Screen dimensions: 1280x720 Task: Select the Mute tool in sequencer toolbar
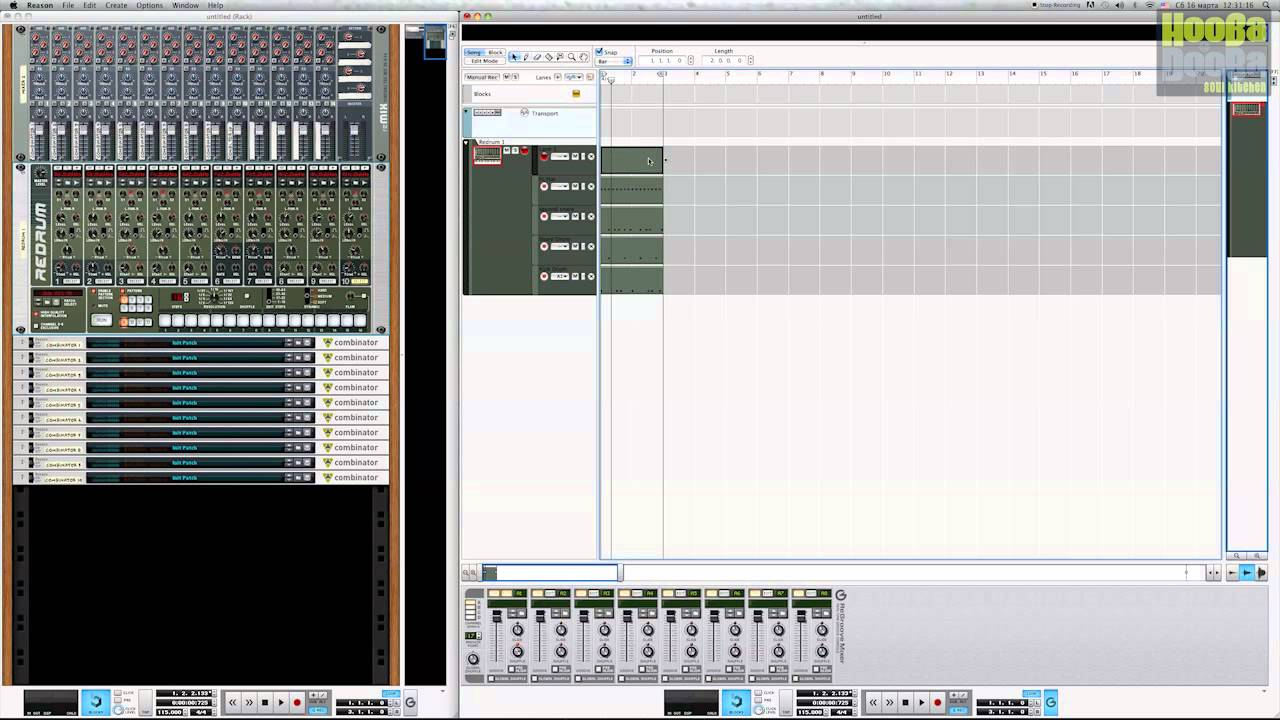560,57
